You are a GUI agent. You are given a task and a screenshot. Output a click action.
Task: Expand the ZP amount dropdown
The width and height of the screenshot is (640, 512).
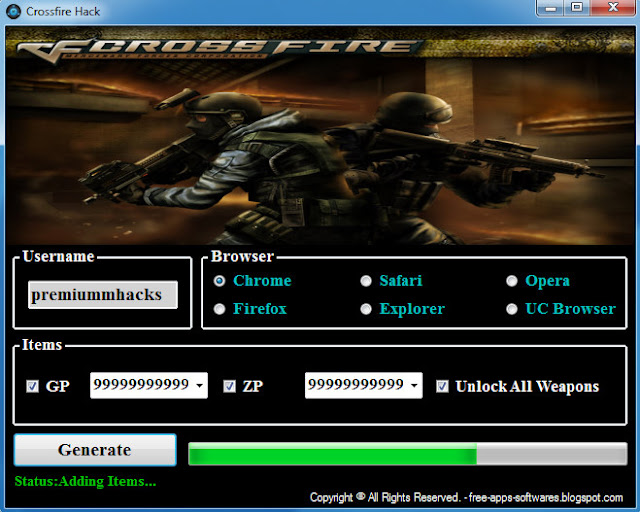pos(414,385)
